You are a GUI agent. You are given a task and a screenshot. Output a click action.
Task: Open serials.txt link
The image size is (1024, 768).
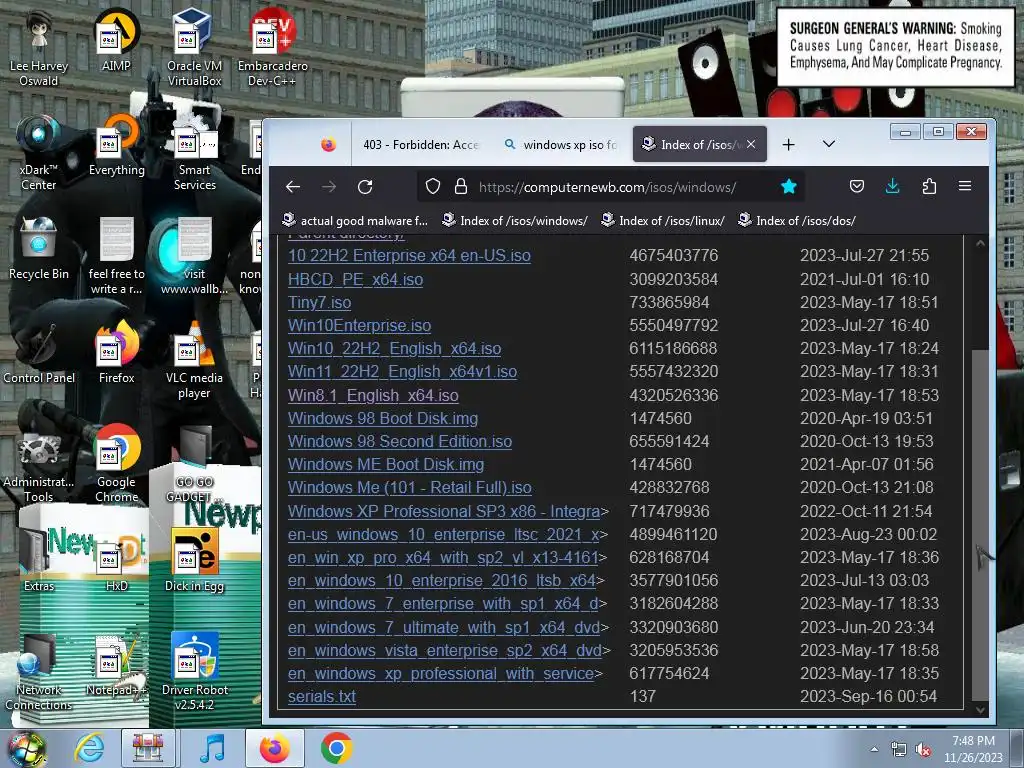[321, 697]
